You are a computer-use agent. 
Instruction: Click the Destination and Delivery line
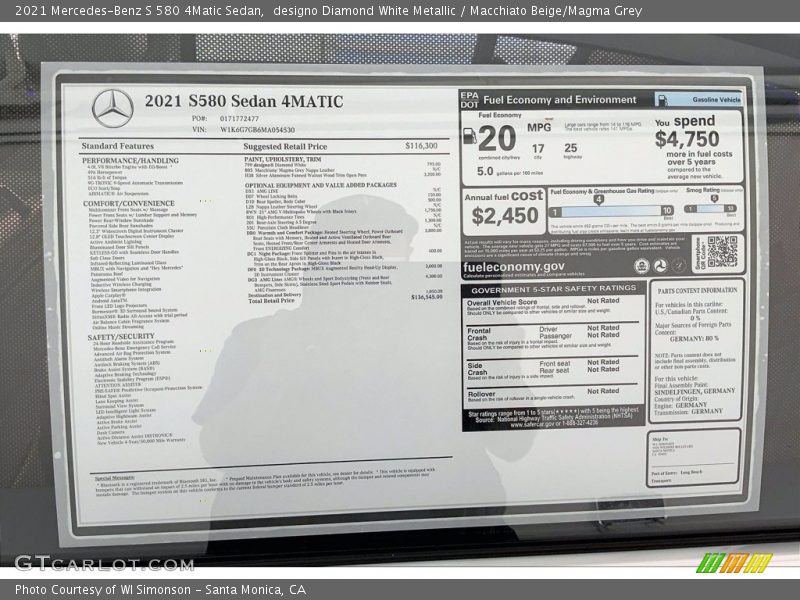(274, 295)
